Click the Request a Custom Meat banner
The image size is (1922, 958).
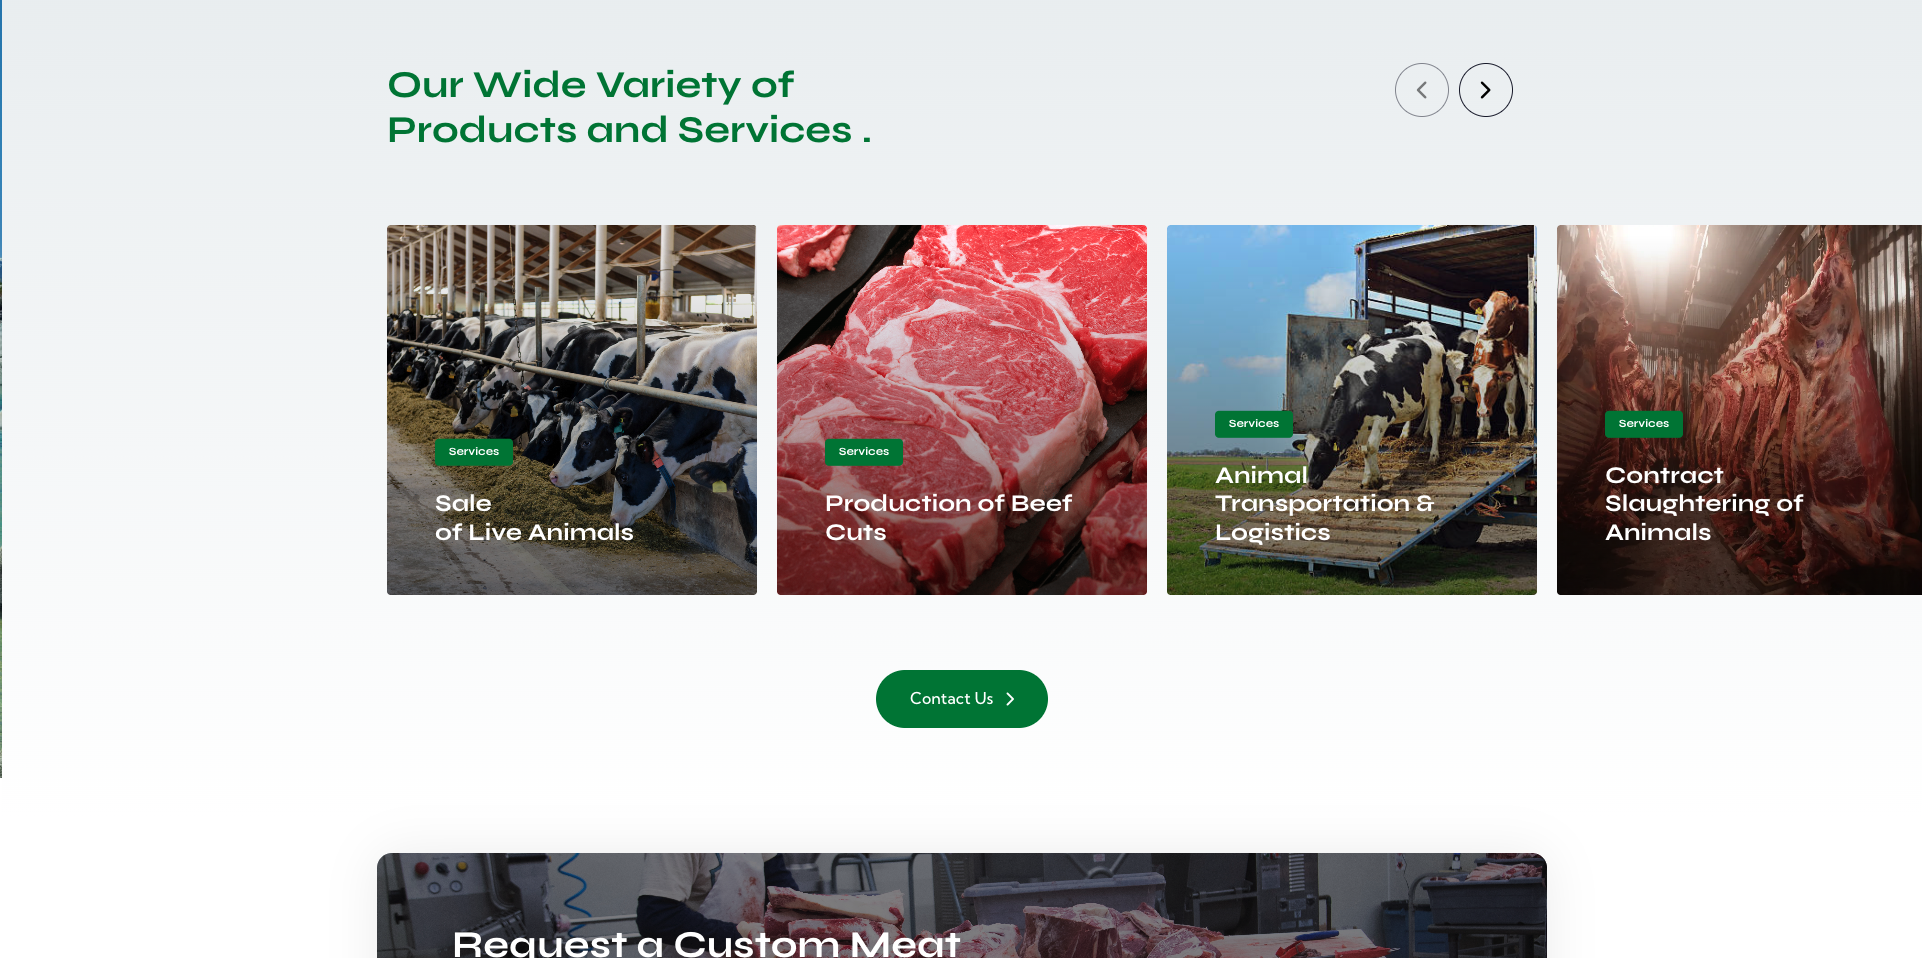(x=961, y=905)
